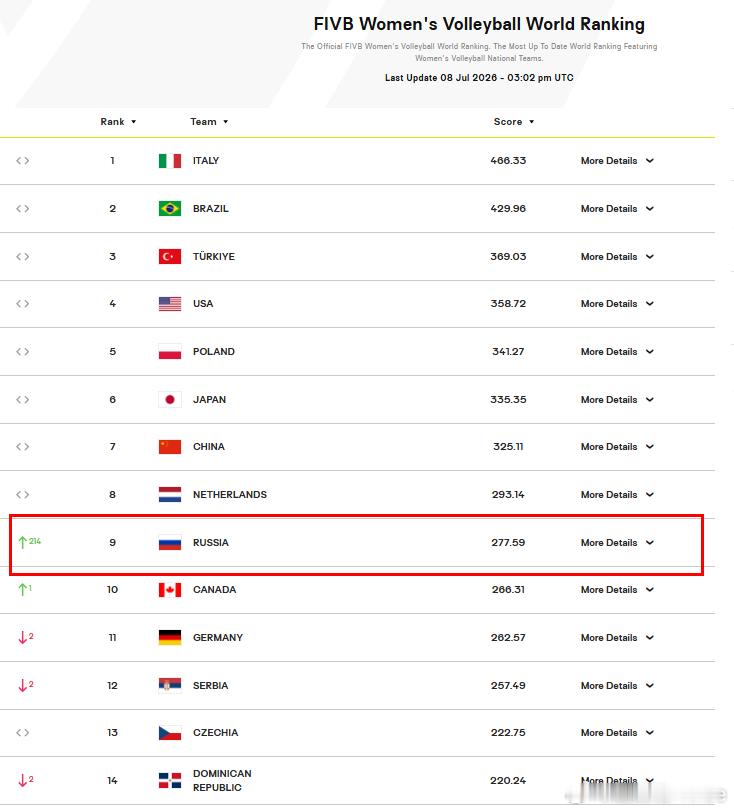This screenshot has width=734, height=812.
Task: Click the USA team name
Action: [203, 304]
